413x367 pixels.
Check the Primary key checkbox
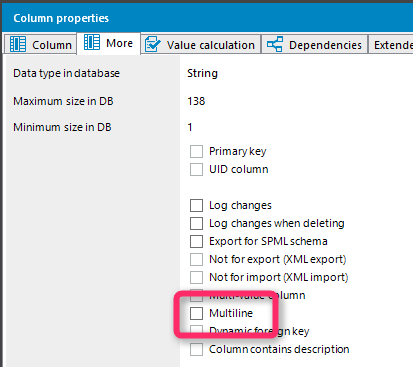click(196, 151)
